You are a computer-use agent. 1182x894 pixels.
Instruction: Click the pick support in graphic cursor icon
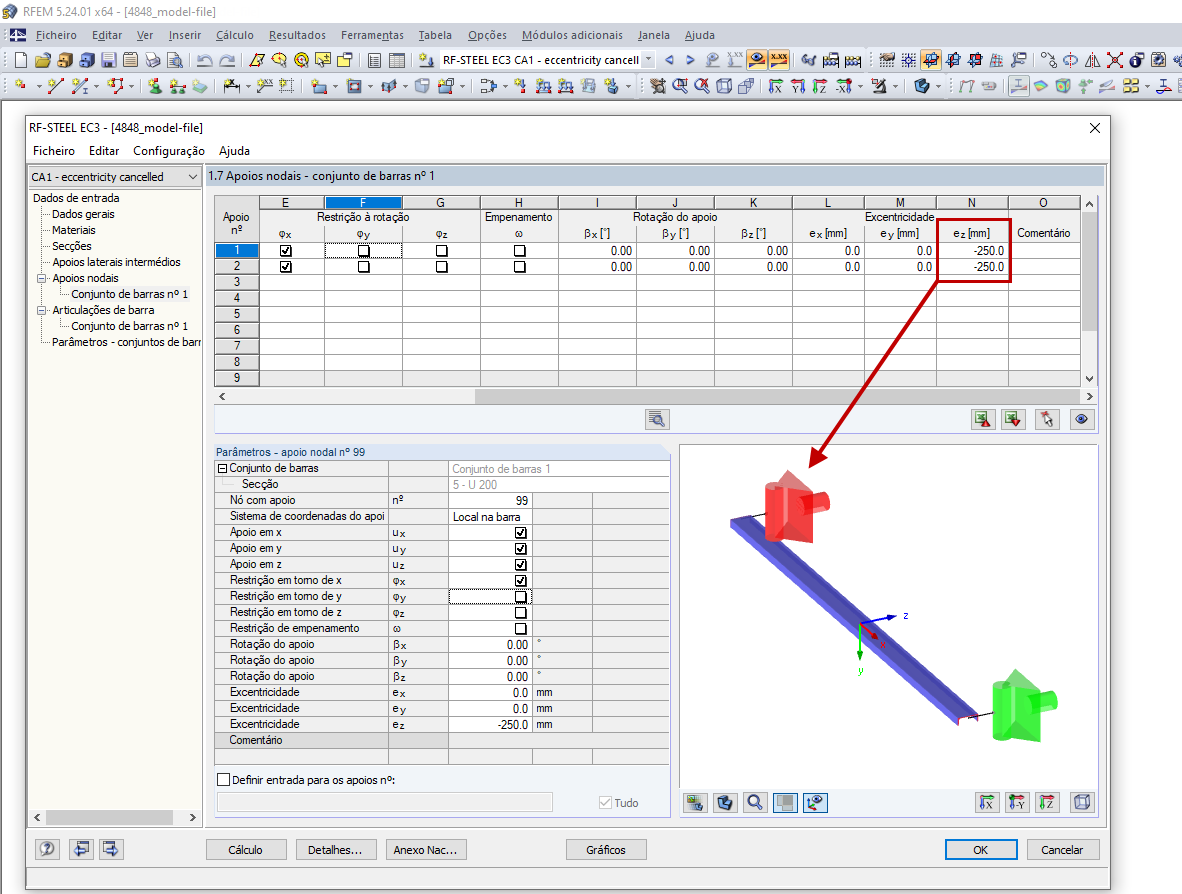1047,420
